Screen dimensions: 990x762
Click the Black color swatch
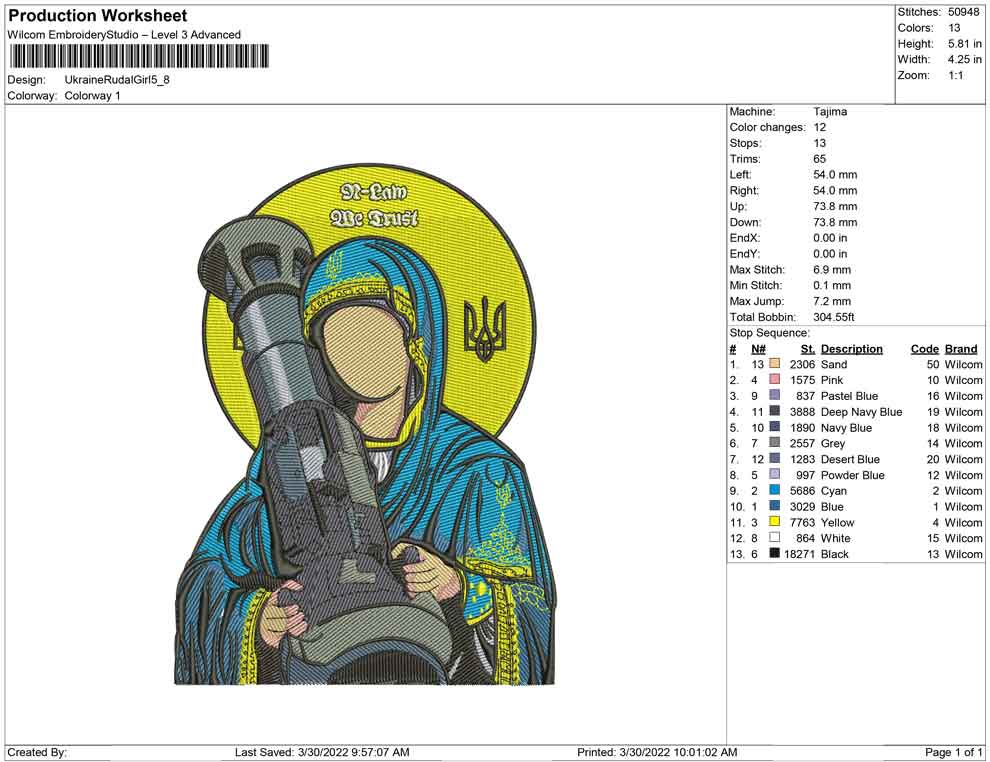(775, 553)
